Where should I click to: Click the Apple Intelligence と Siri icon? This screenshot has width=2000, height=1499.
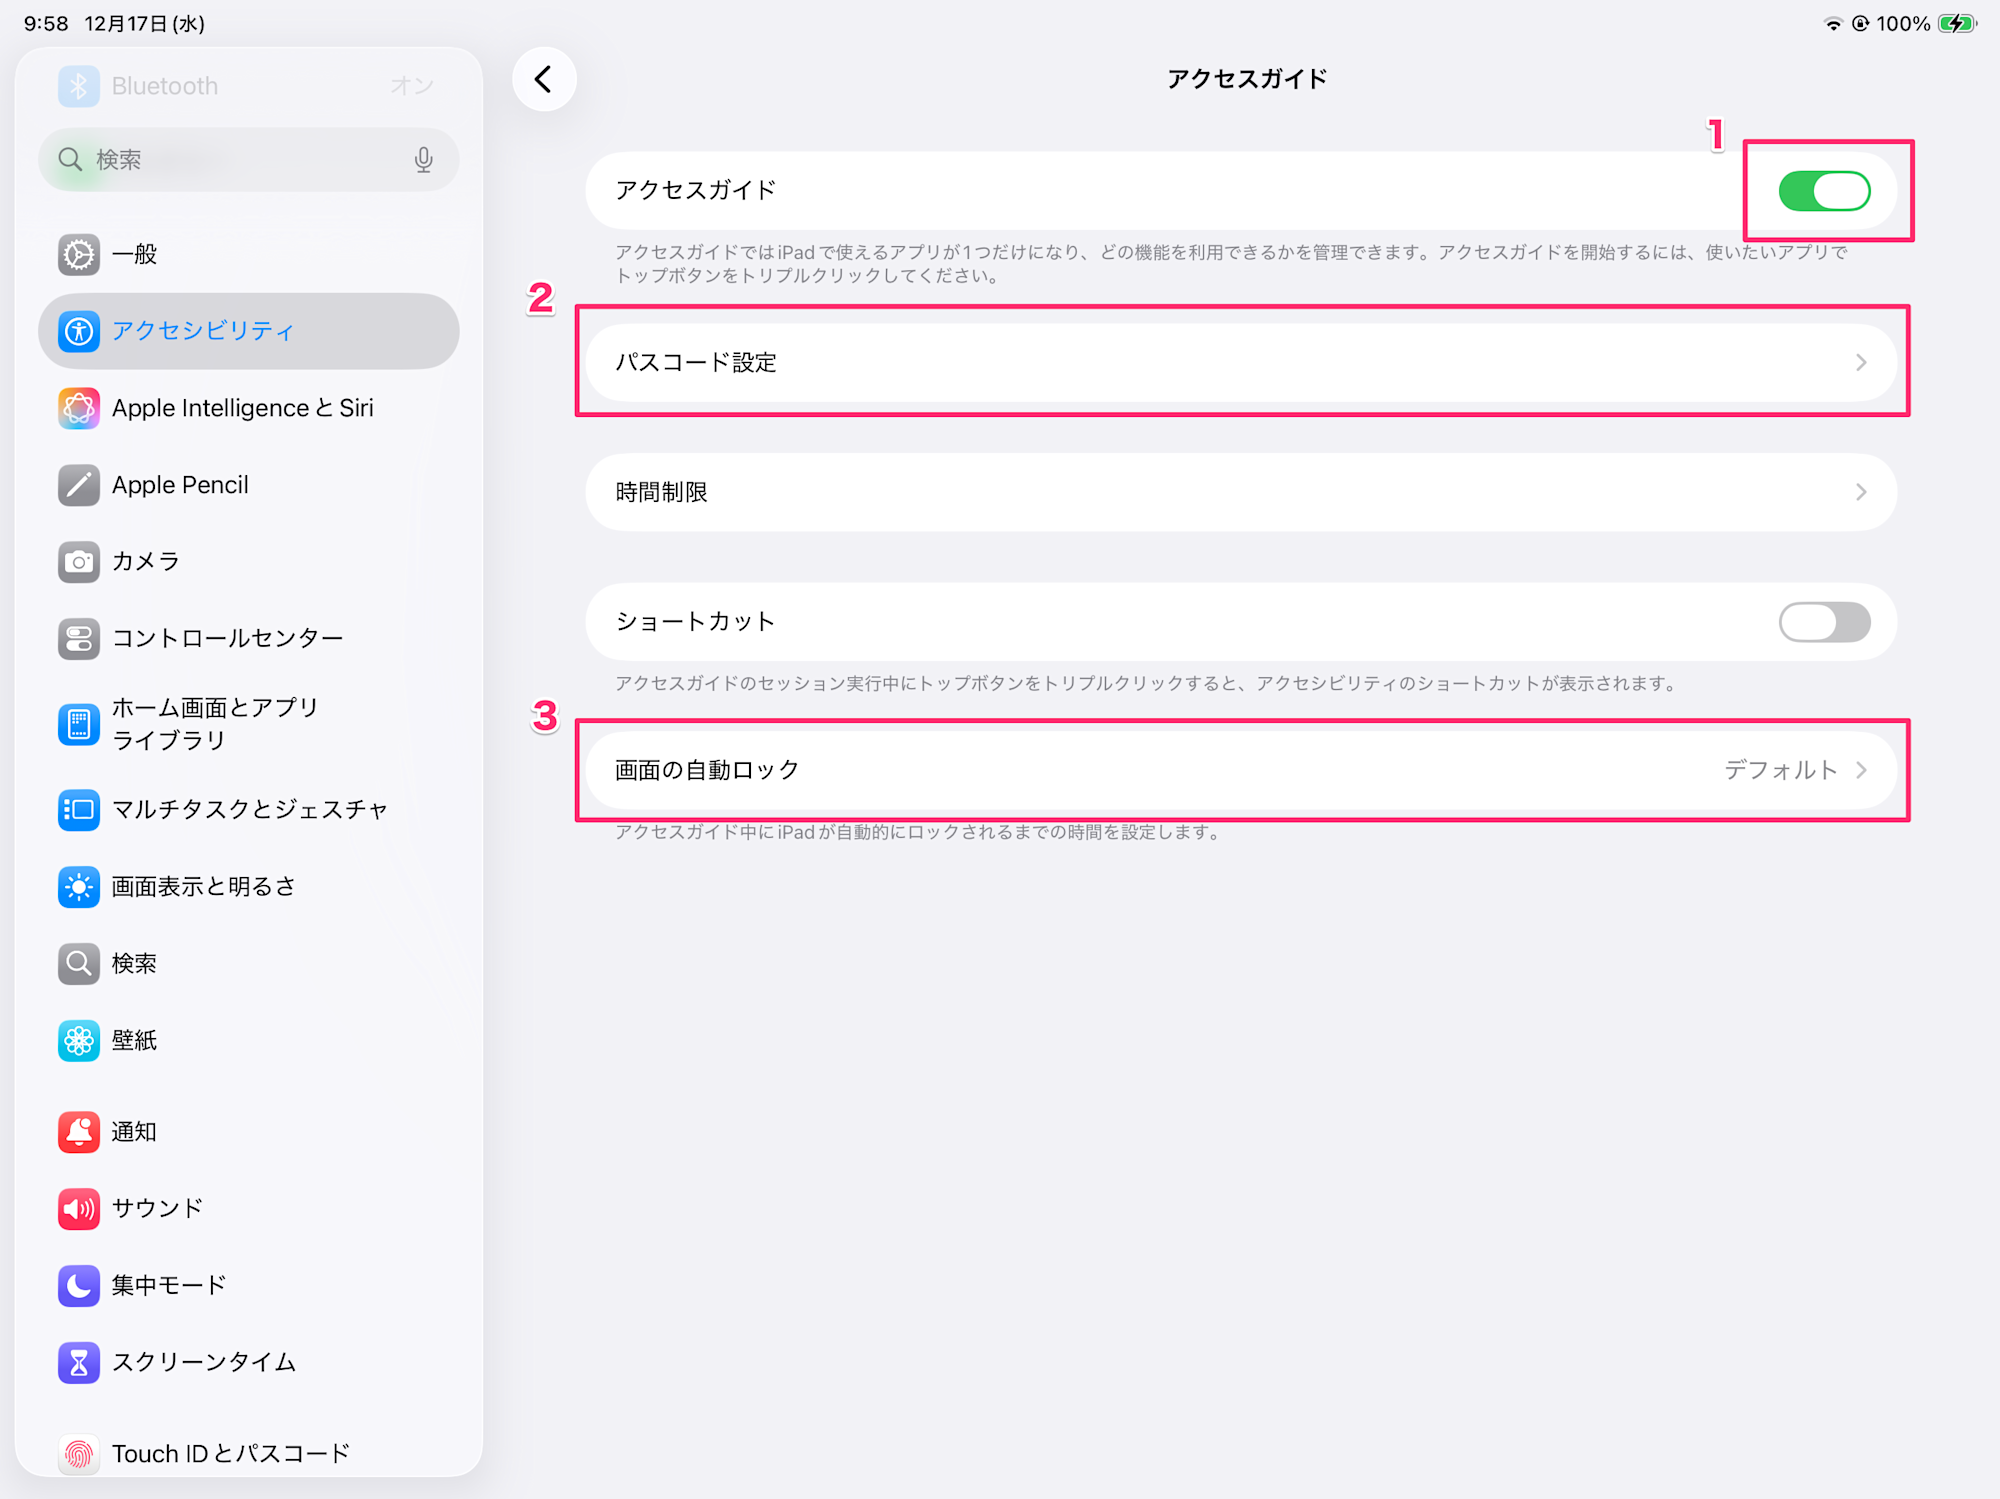(78, 408)
